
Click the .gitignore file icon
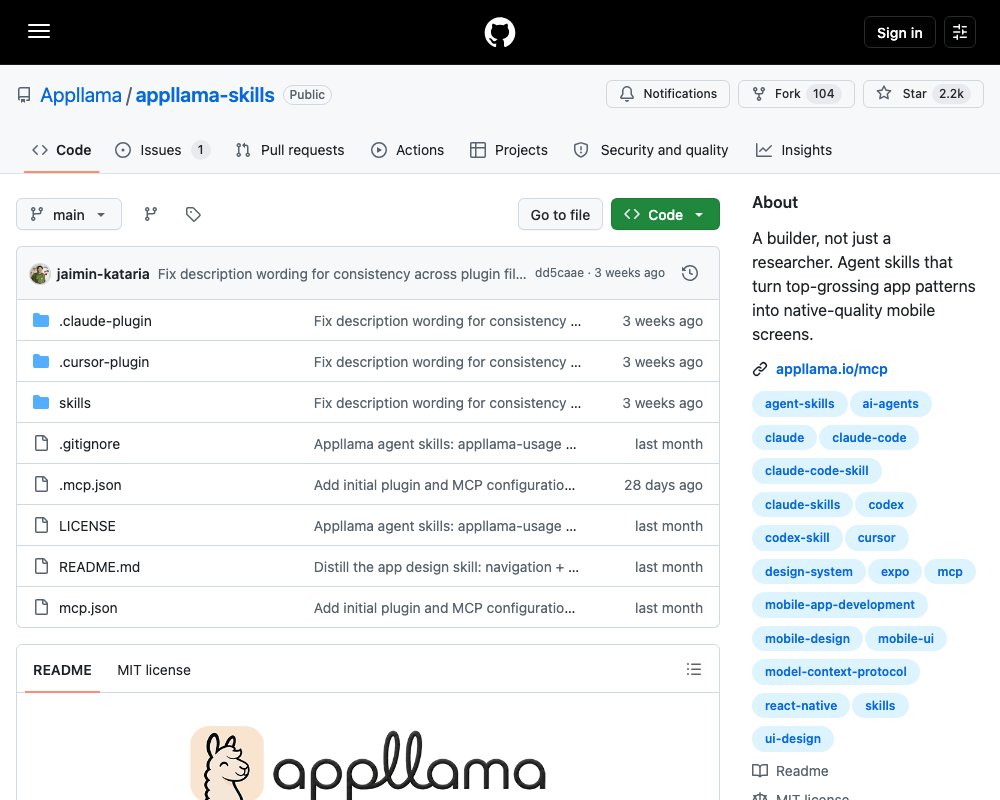click(41, 443)
